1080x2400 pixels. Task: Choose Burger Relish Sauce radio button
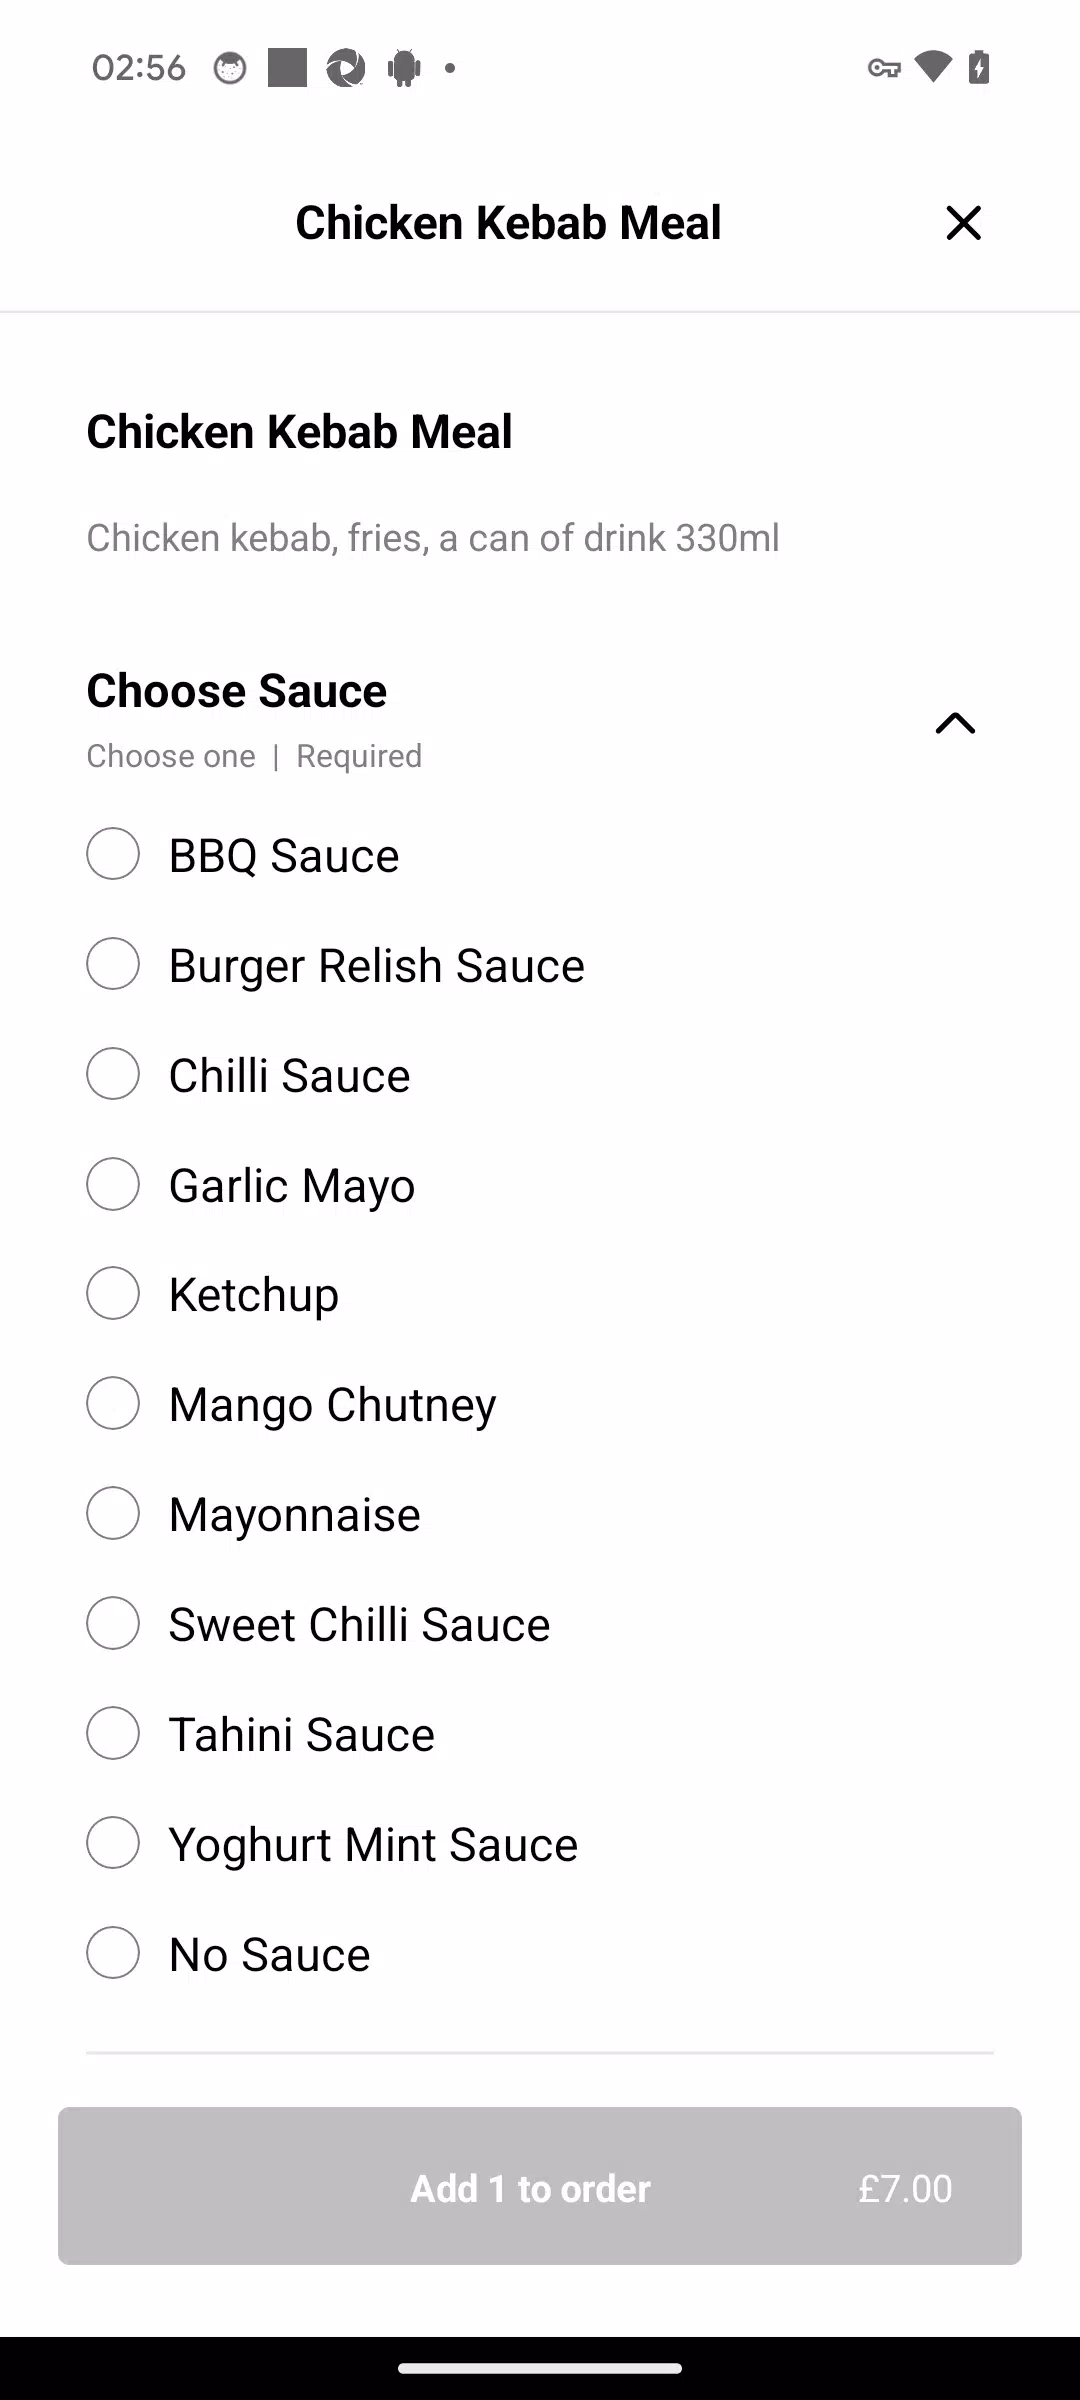pyautogui.click(x=113, y=964)
